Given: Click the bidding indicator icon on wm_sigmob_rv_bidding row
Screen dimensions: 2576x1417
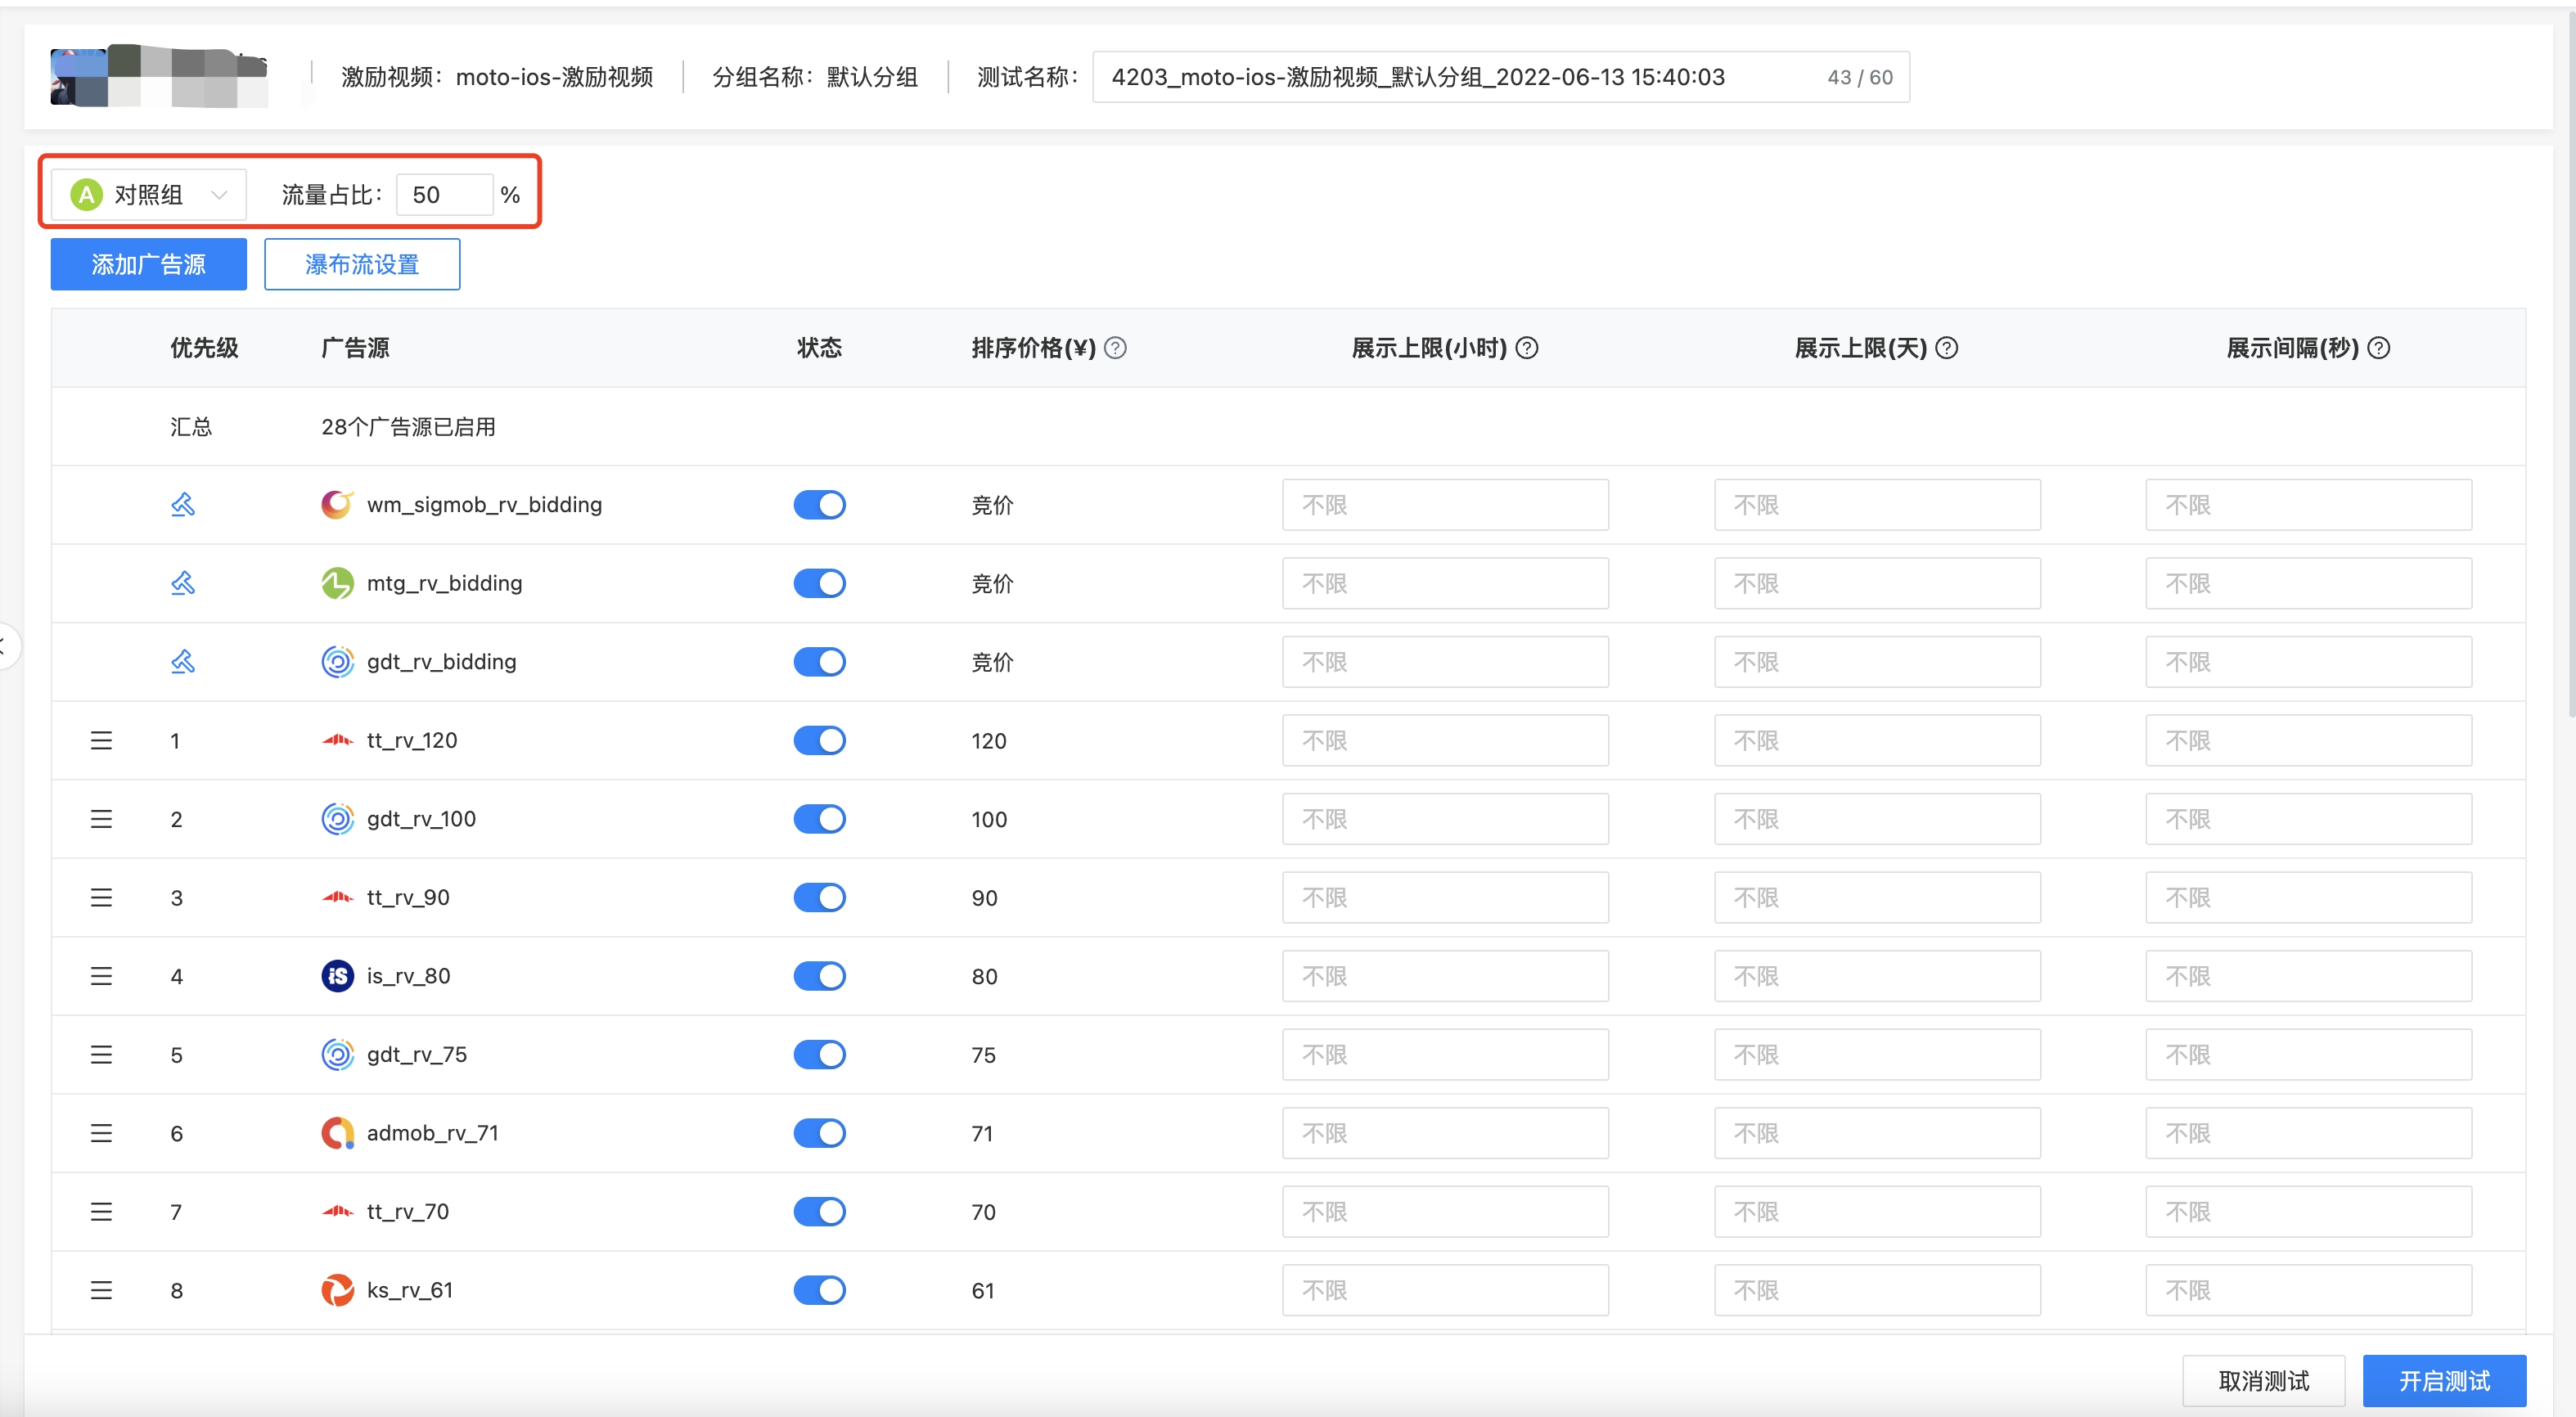Looking at the screenshot, I should tap(182, 504).
